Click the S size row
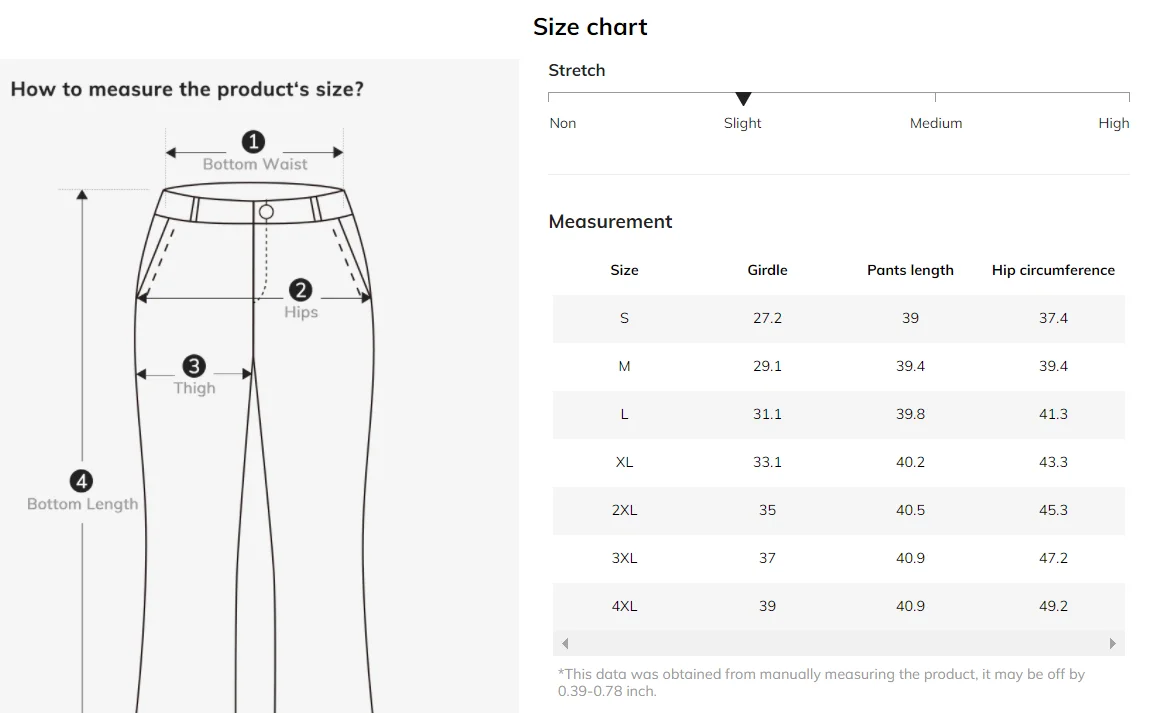 838,318
